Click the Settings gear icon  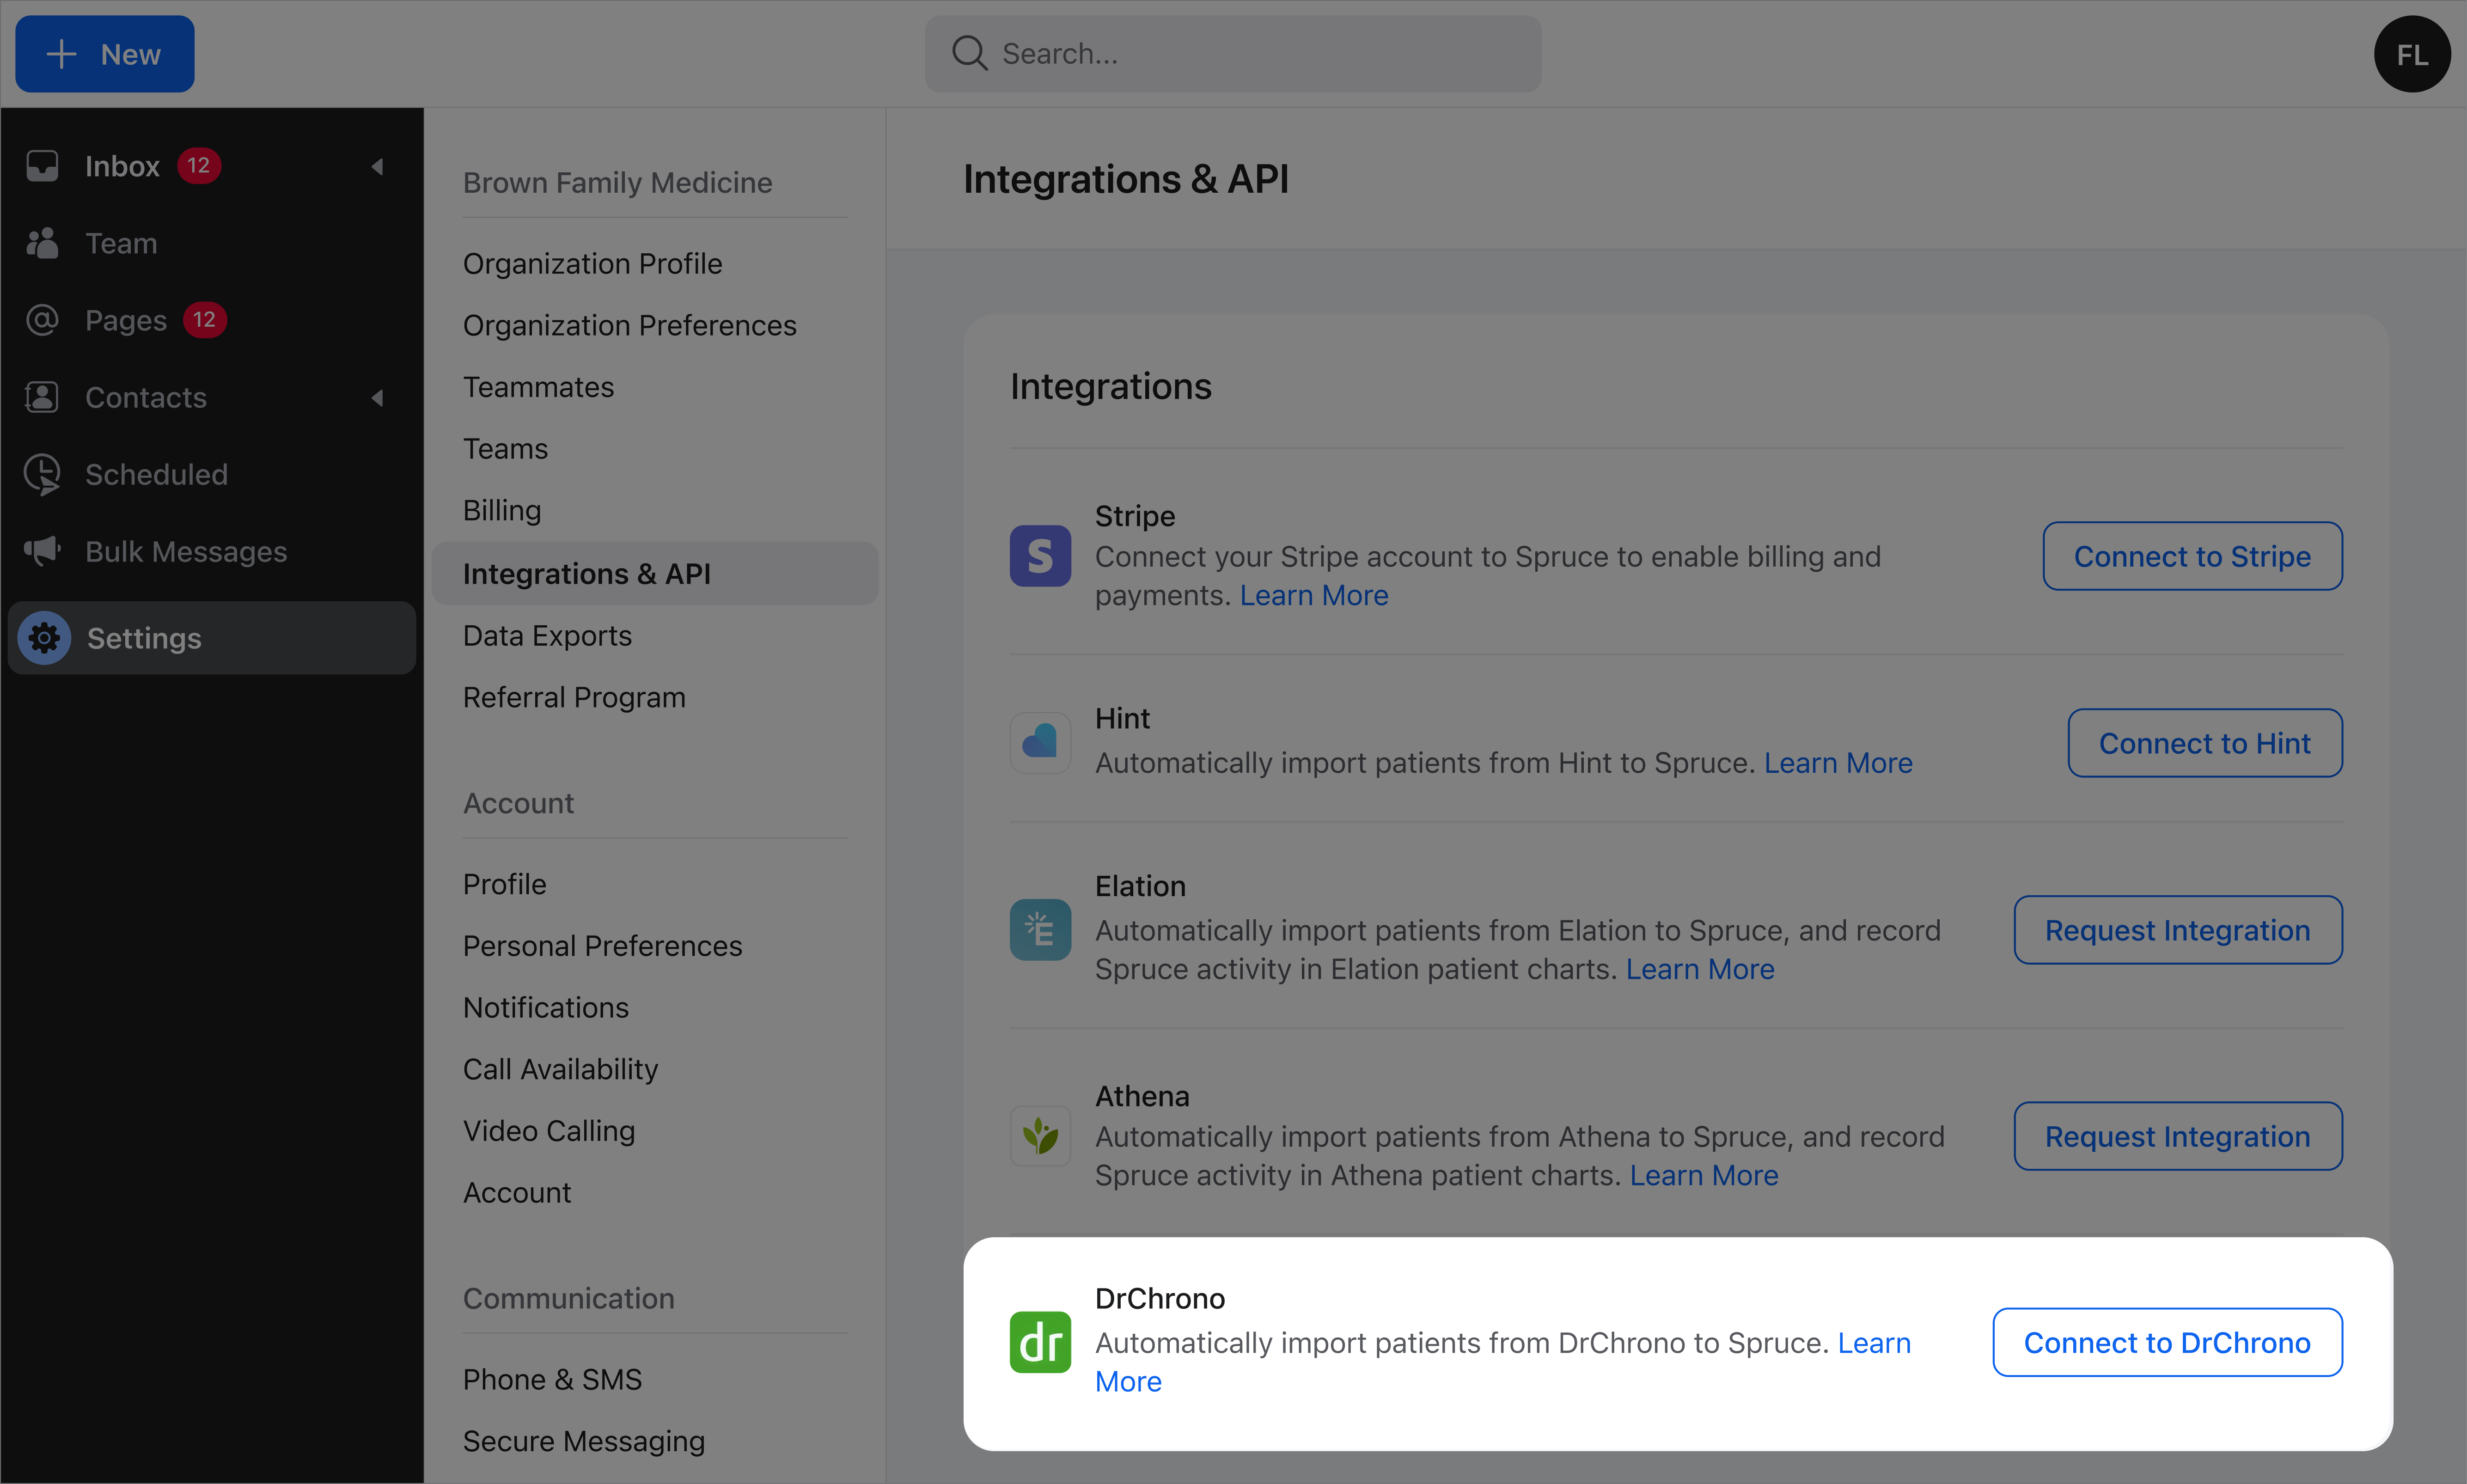(x=44, y=638)
